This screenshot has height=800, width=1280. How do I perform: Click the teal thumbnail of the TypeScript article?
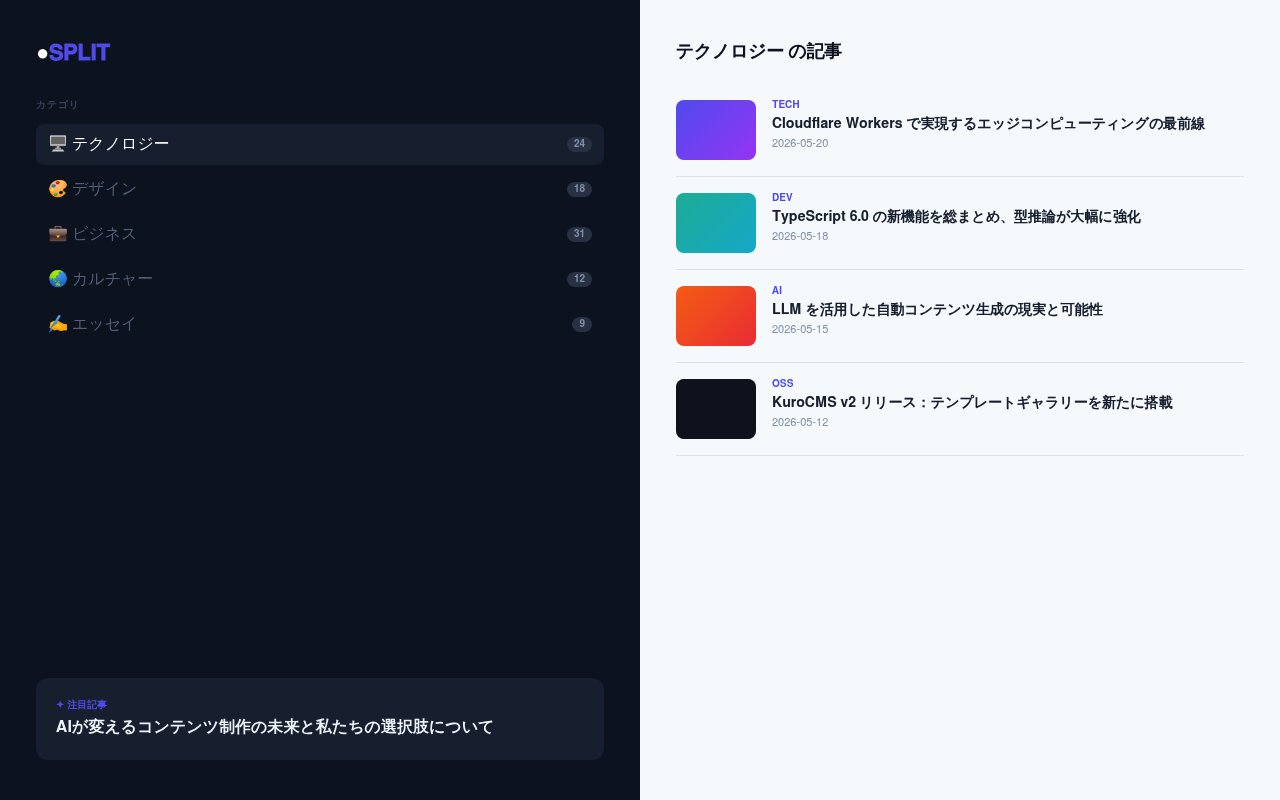click(x=716, y=223)
